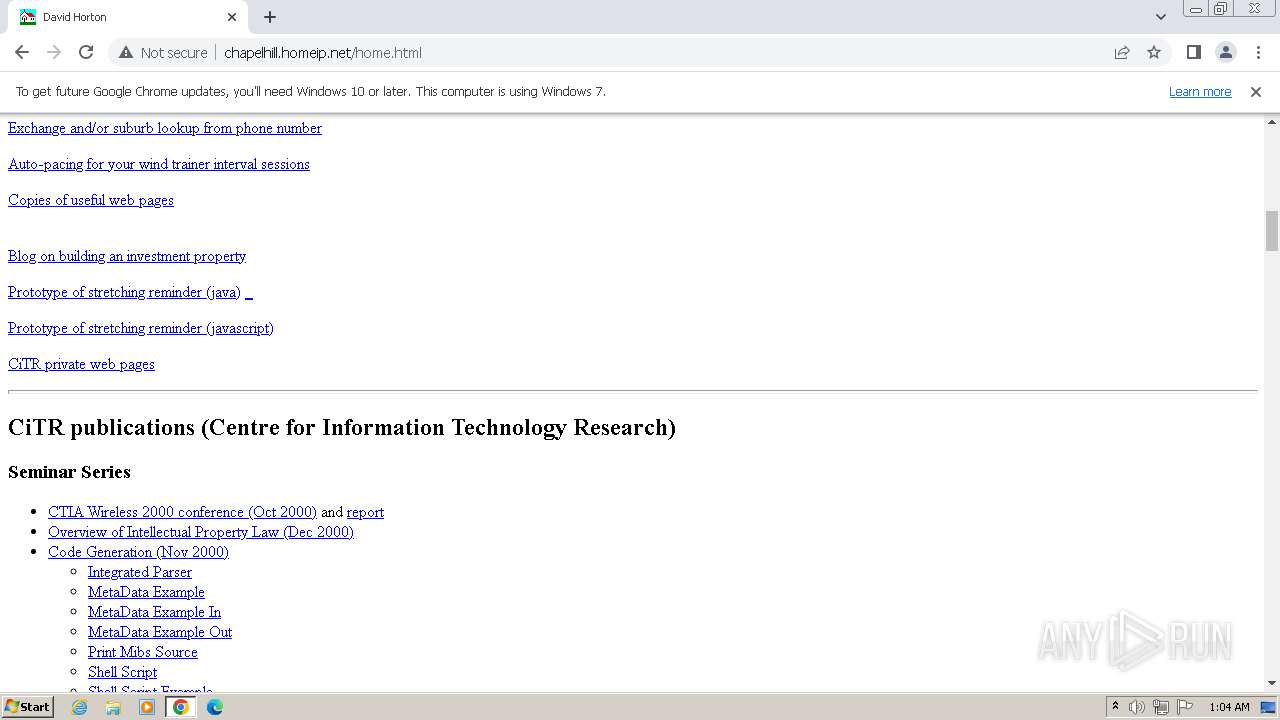Open the Integrated Parser link

(x=140, y=572)
